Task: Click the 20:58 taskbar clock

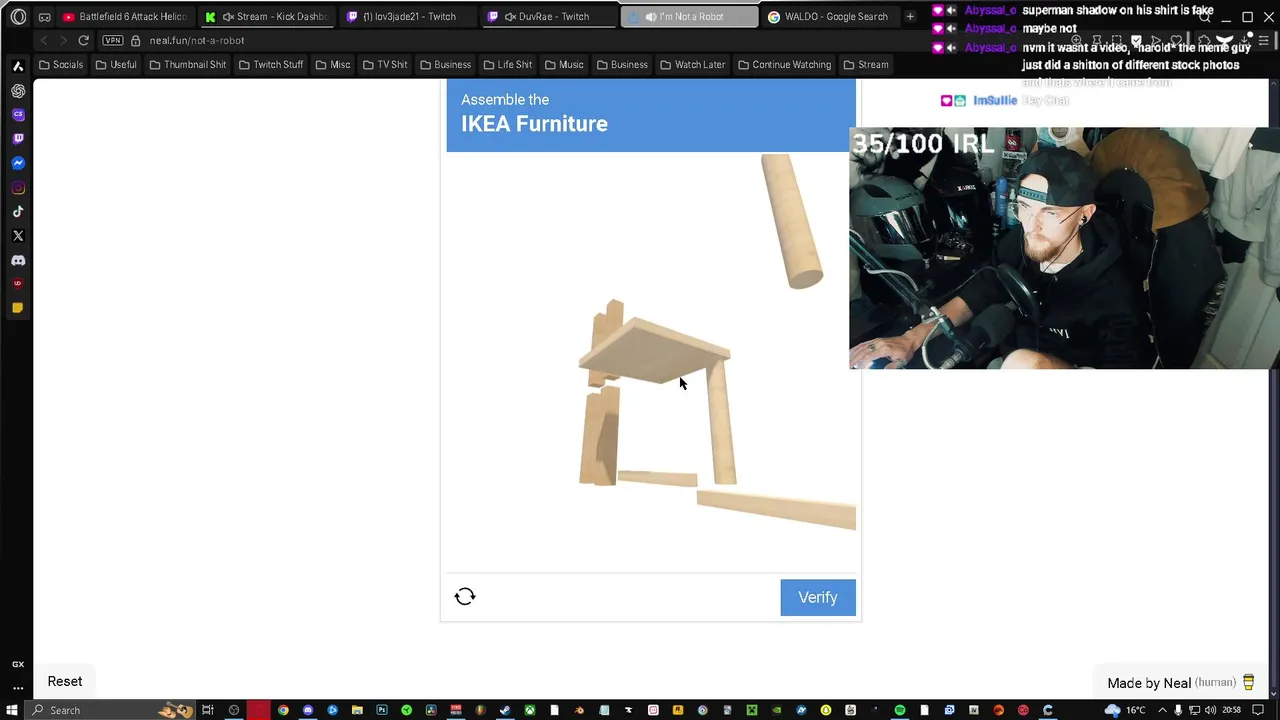Action: click(x=1233, y=710)
